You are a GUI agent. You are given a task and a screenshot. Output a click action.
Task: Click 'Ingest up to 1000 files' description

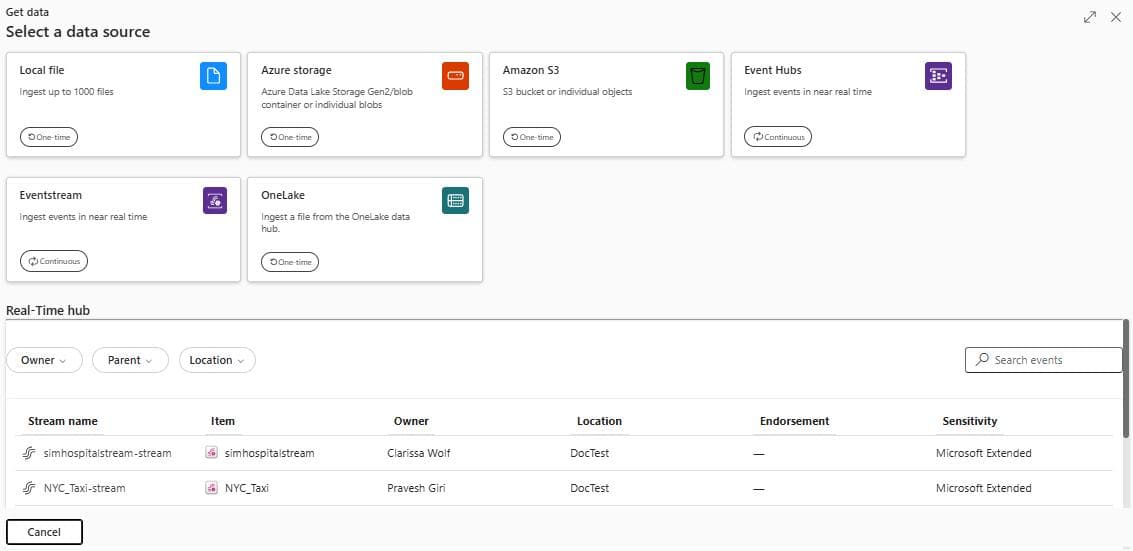click(66, 92)
